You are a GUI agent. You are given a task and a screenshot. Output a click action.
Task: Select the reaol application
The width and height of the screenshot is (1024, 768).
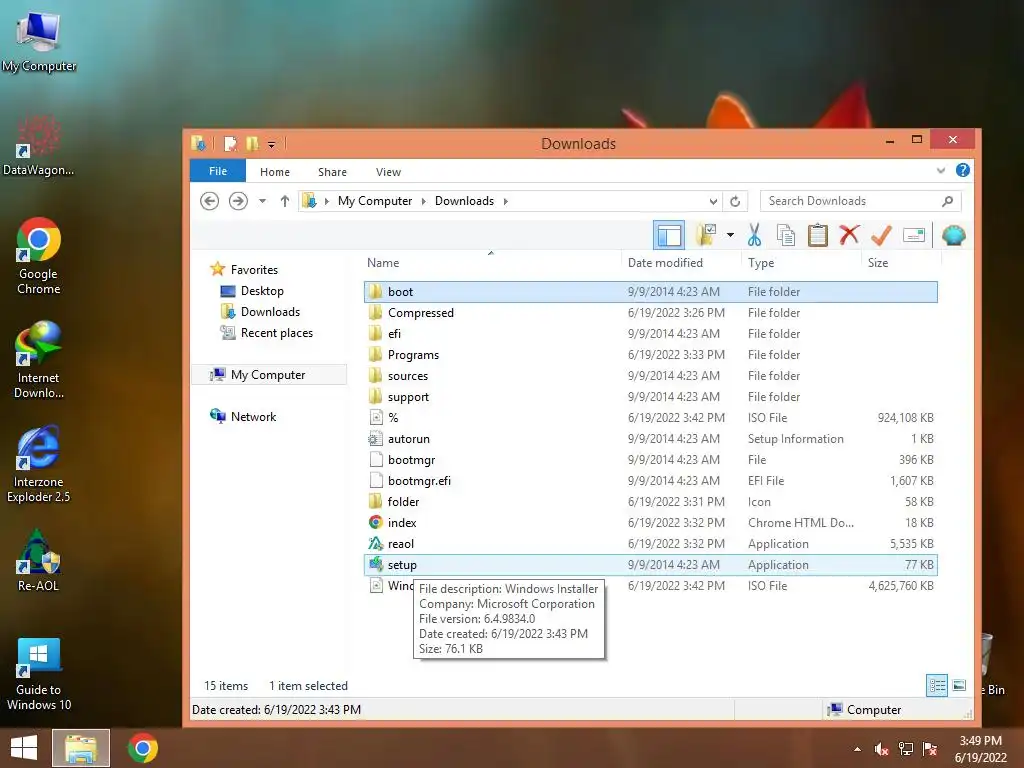(x=650, y=543)
